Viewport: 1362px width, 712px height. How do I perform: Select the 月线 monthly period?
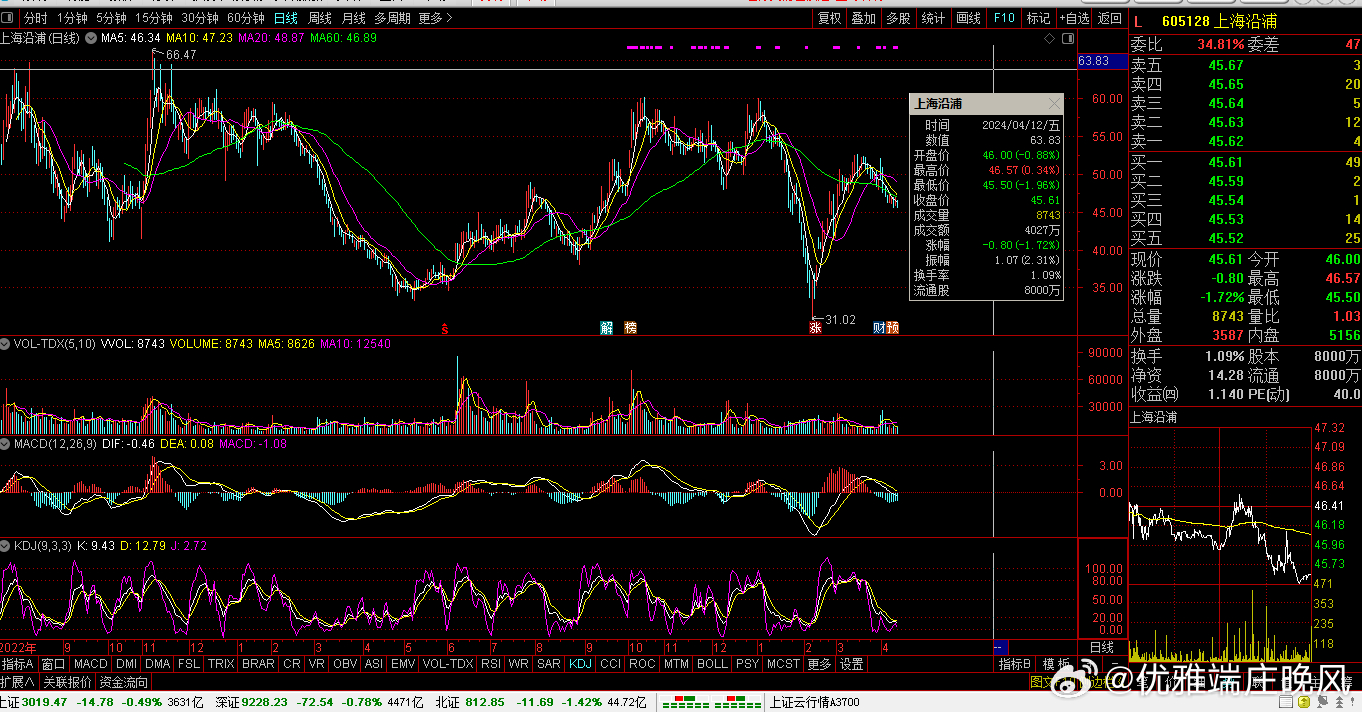point(353,18)
